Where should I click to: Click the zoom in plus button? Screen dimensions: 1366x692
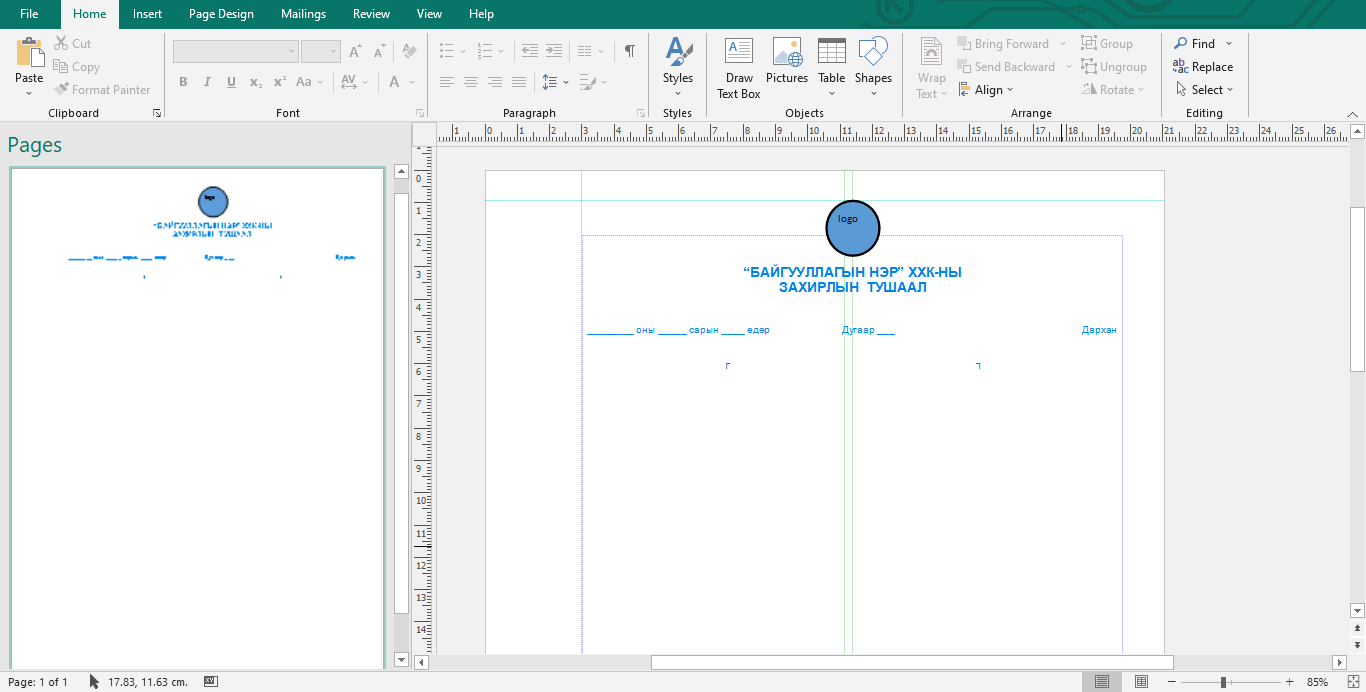(x=1289, y=682)
